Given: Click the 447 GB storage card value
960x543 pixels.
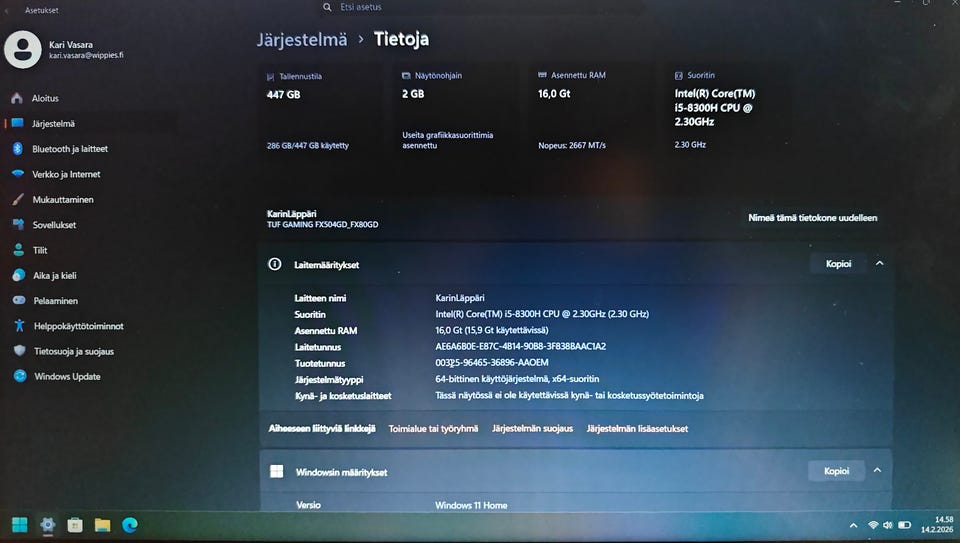Looking at the screenshot, I should click(x=283, y=94).
